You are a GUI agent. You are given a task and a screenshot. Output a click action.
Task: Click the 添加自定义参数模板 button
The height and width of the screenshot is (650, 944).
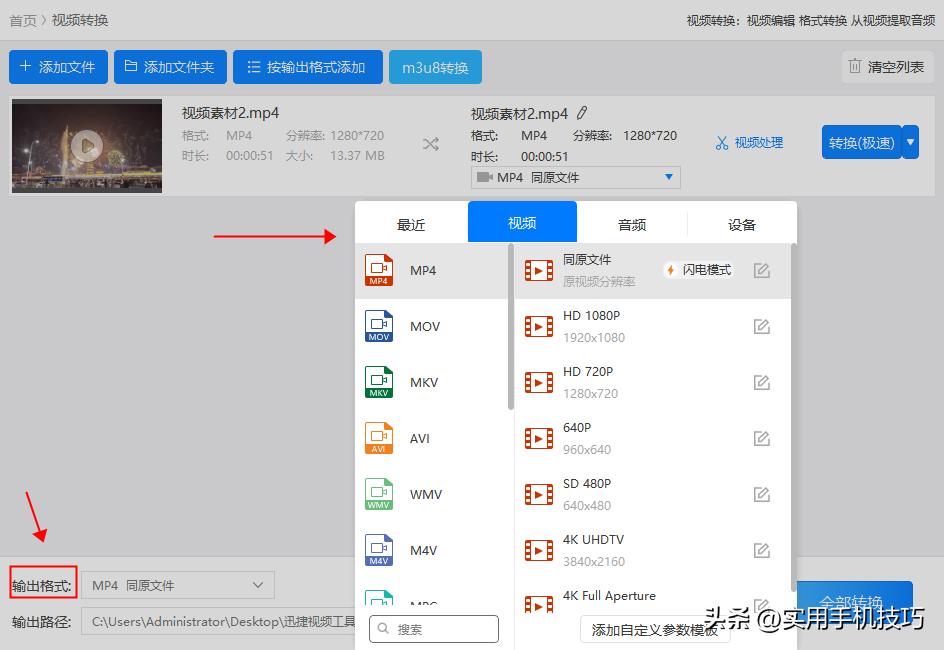[x=655, y=631]
